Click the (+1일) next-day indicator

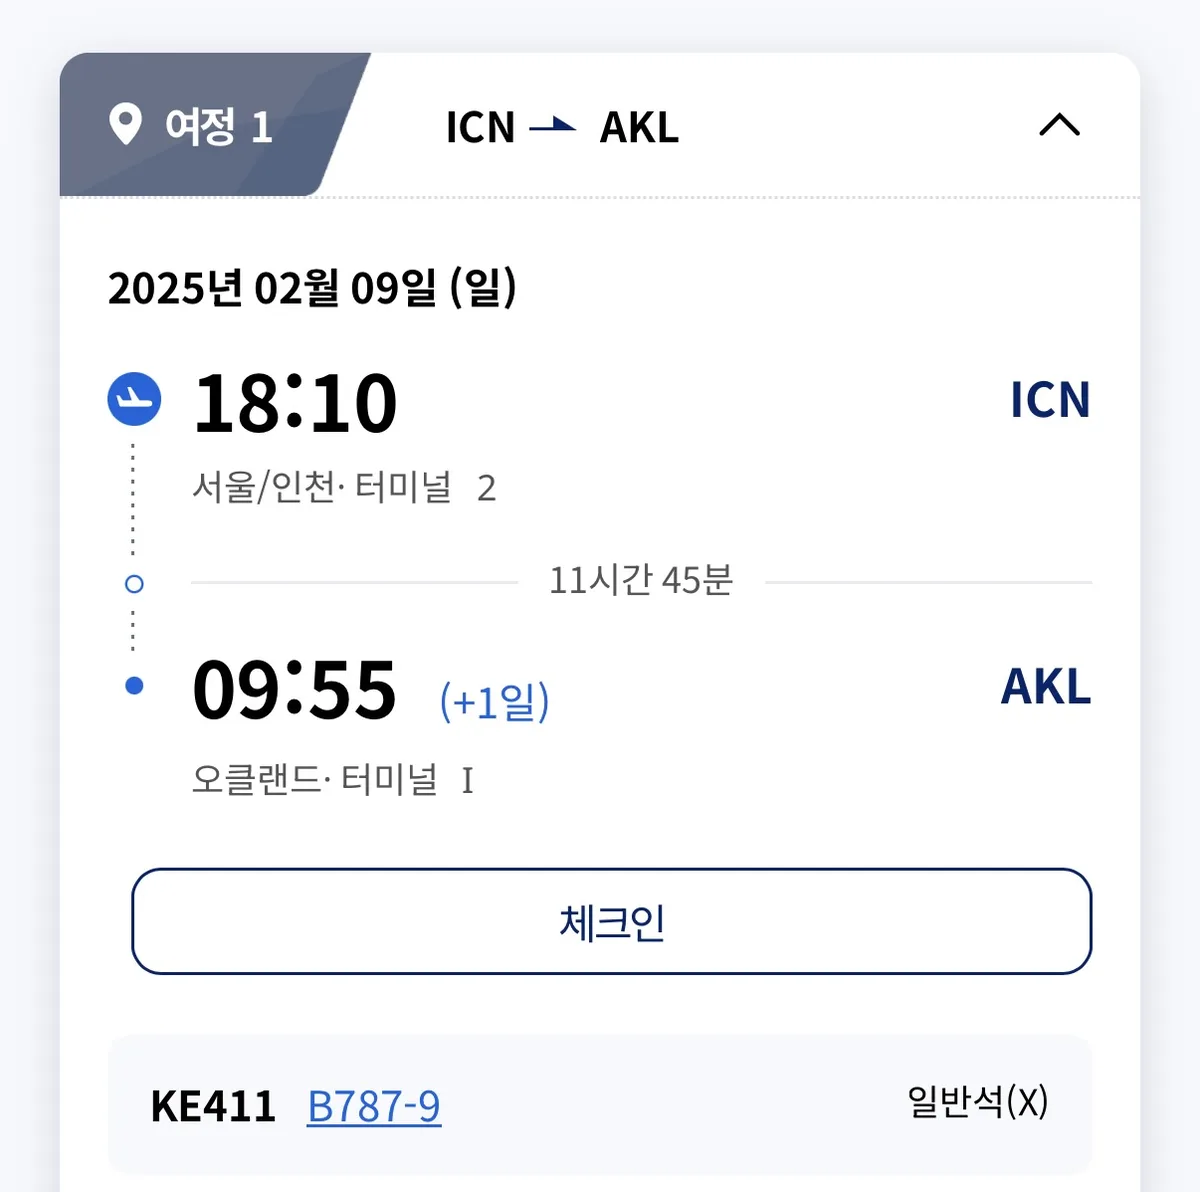[x=494, y=702]
